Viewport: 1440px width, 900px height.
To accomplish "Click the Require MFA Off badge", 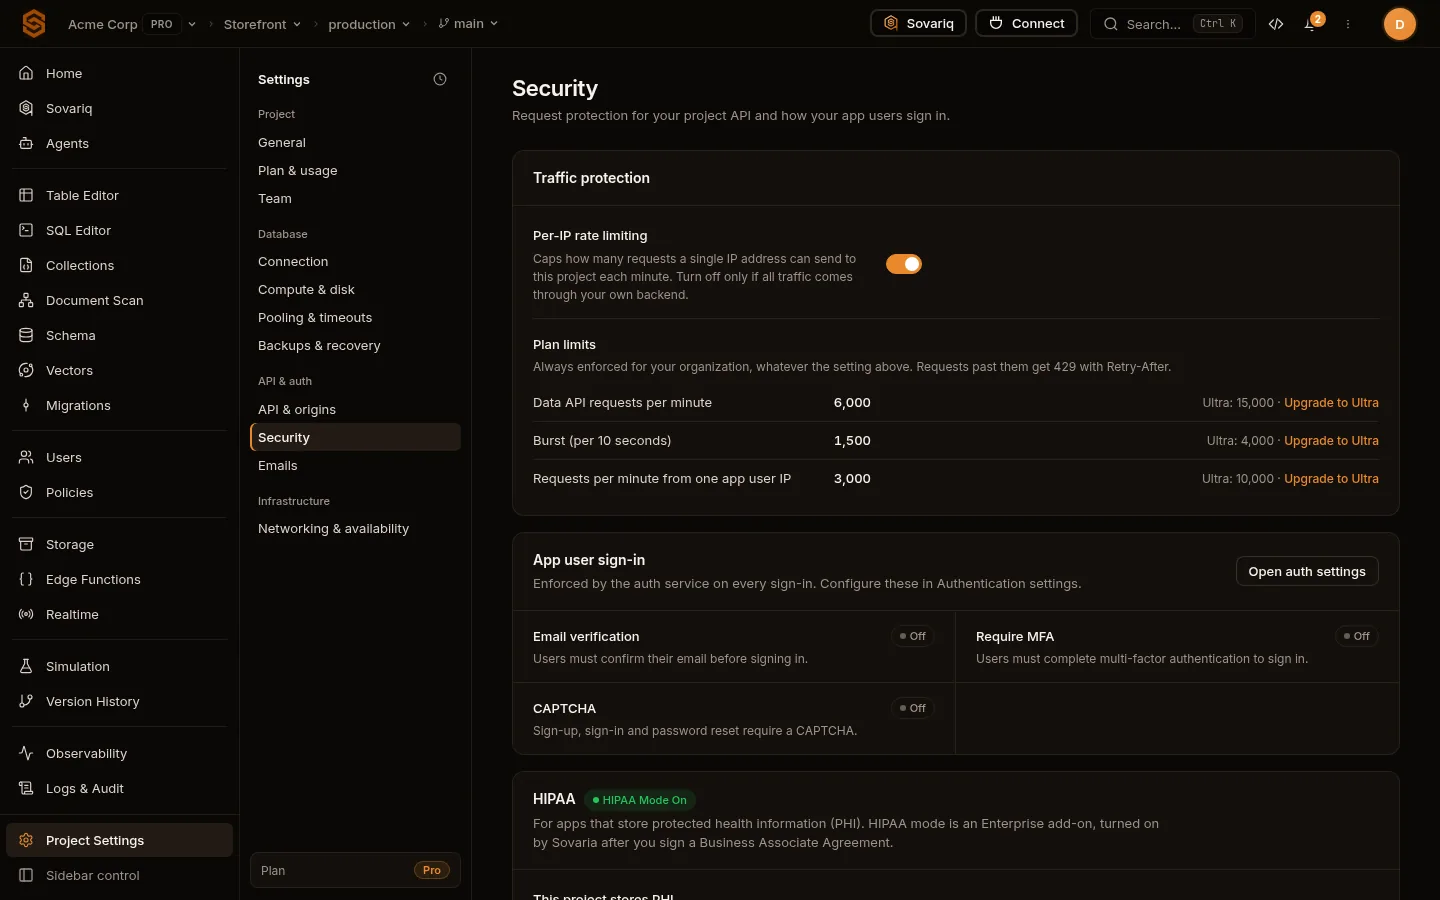I will pos(1357,636).
